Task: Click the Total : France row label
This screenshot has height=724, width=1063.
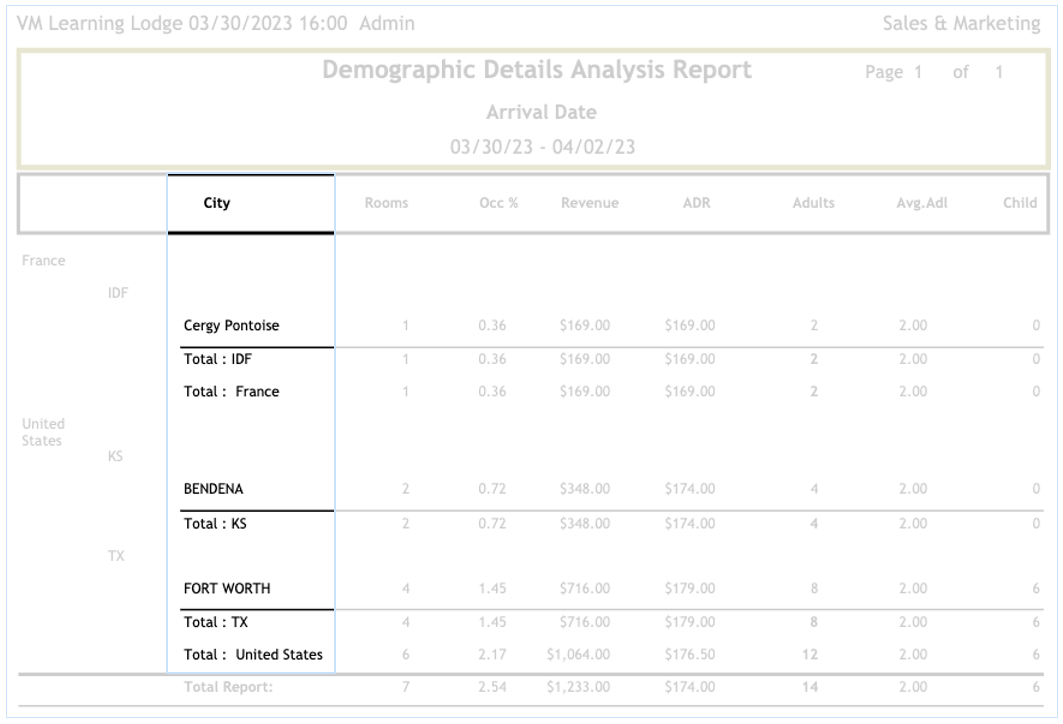Action: [231, 392]
